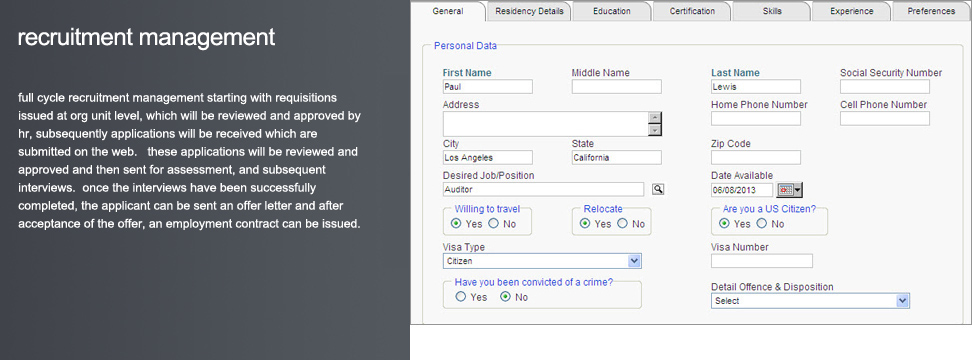Open the Experience tab
972x360 pixels.
(851, 11)
